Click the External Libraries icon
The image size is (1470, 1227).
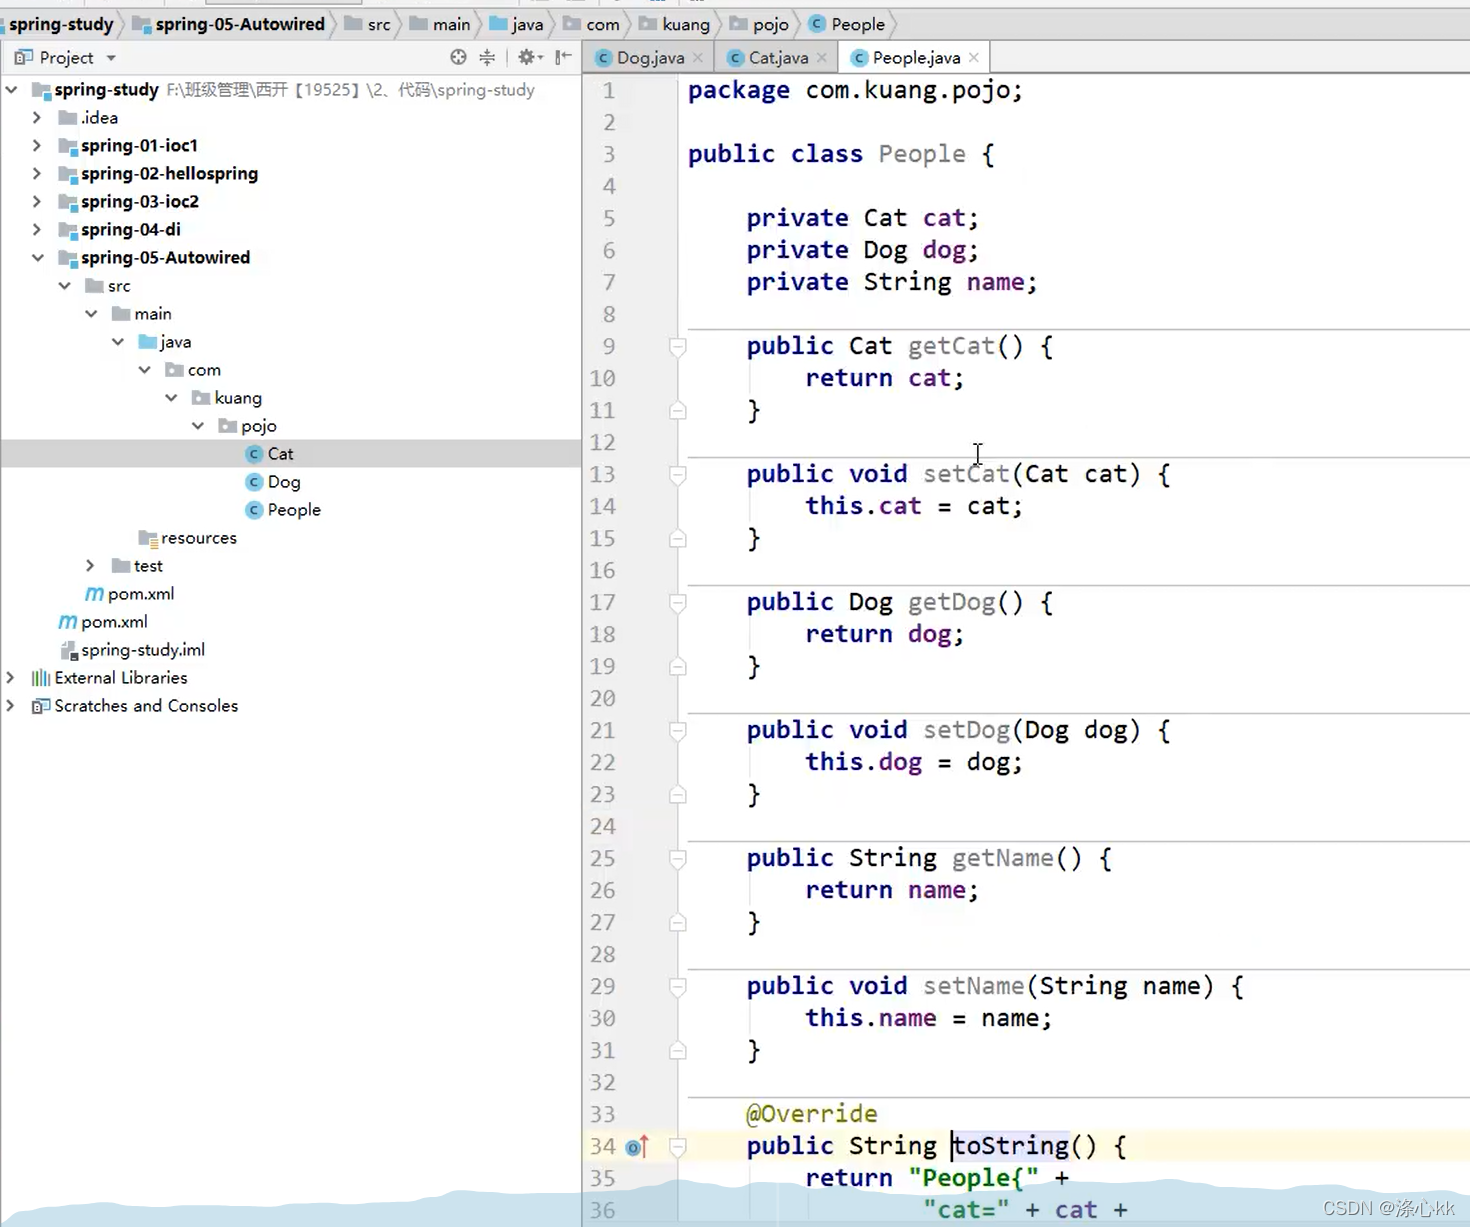(41, 678)
